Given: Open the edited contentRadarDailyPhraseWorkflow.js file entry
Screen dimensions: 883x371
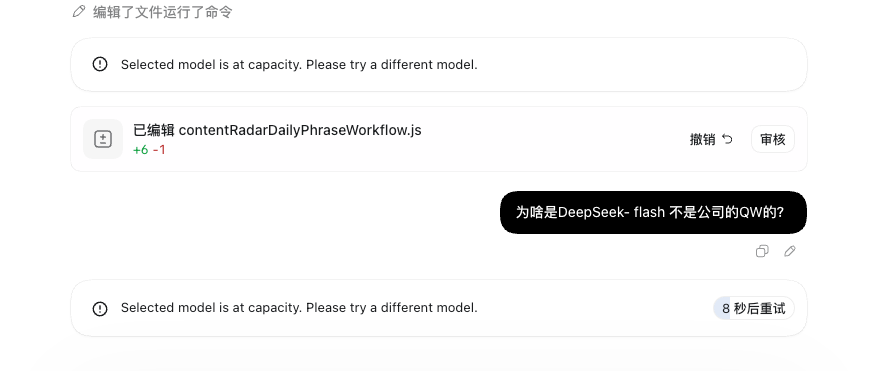Looking at the screenshot, I should (277, 130).
